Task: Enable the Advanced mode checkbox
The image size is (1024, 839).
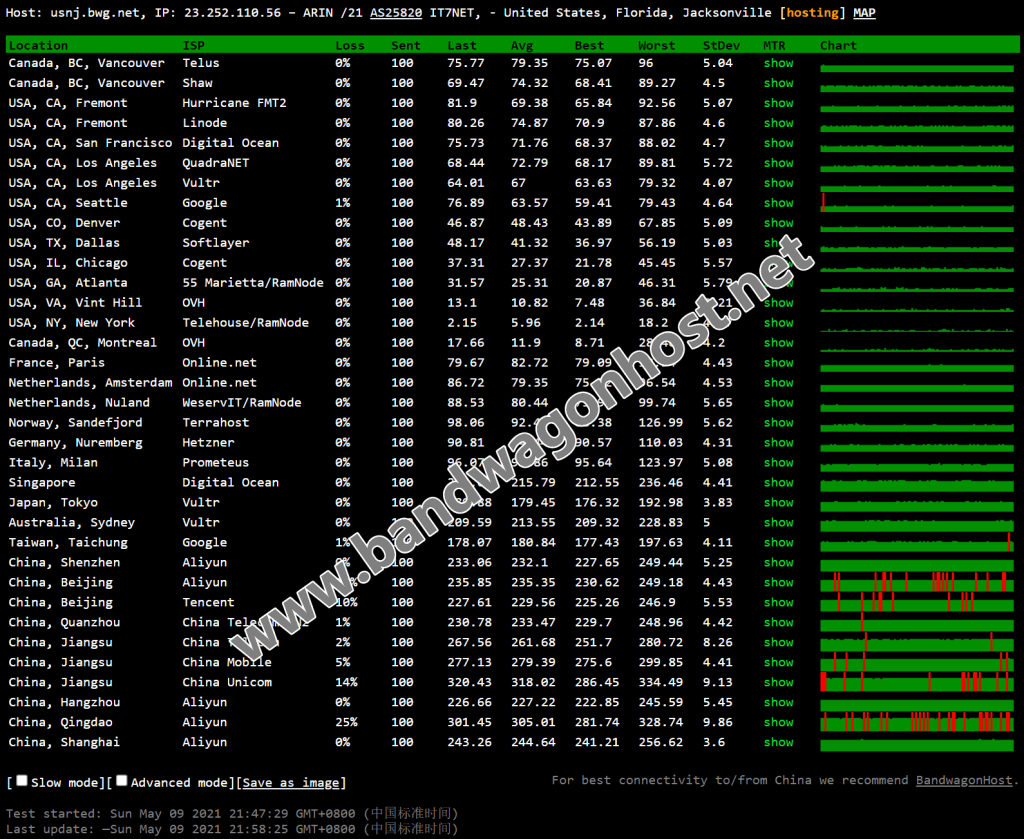Action: pyautogui.click(x=121, y=781)
